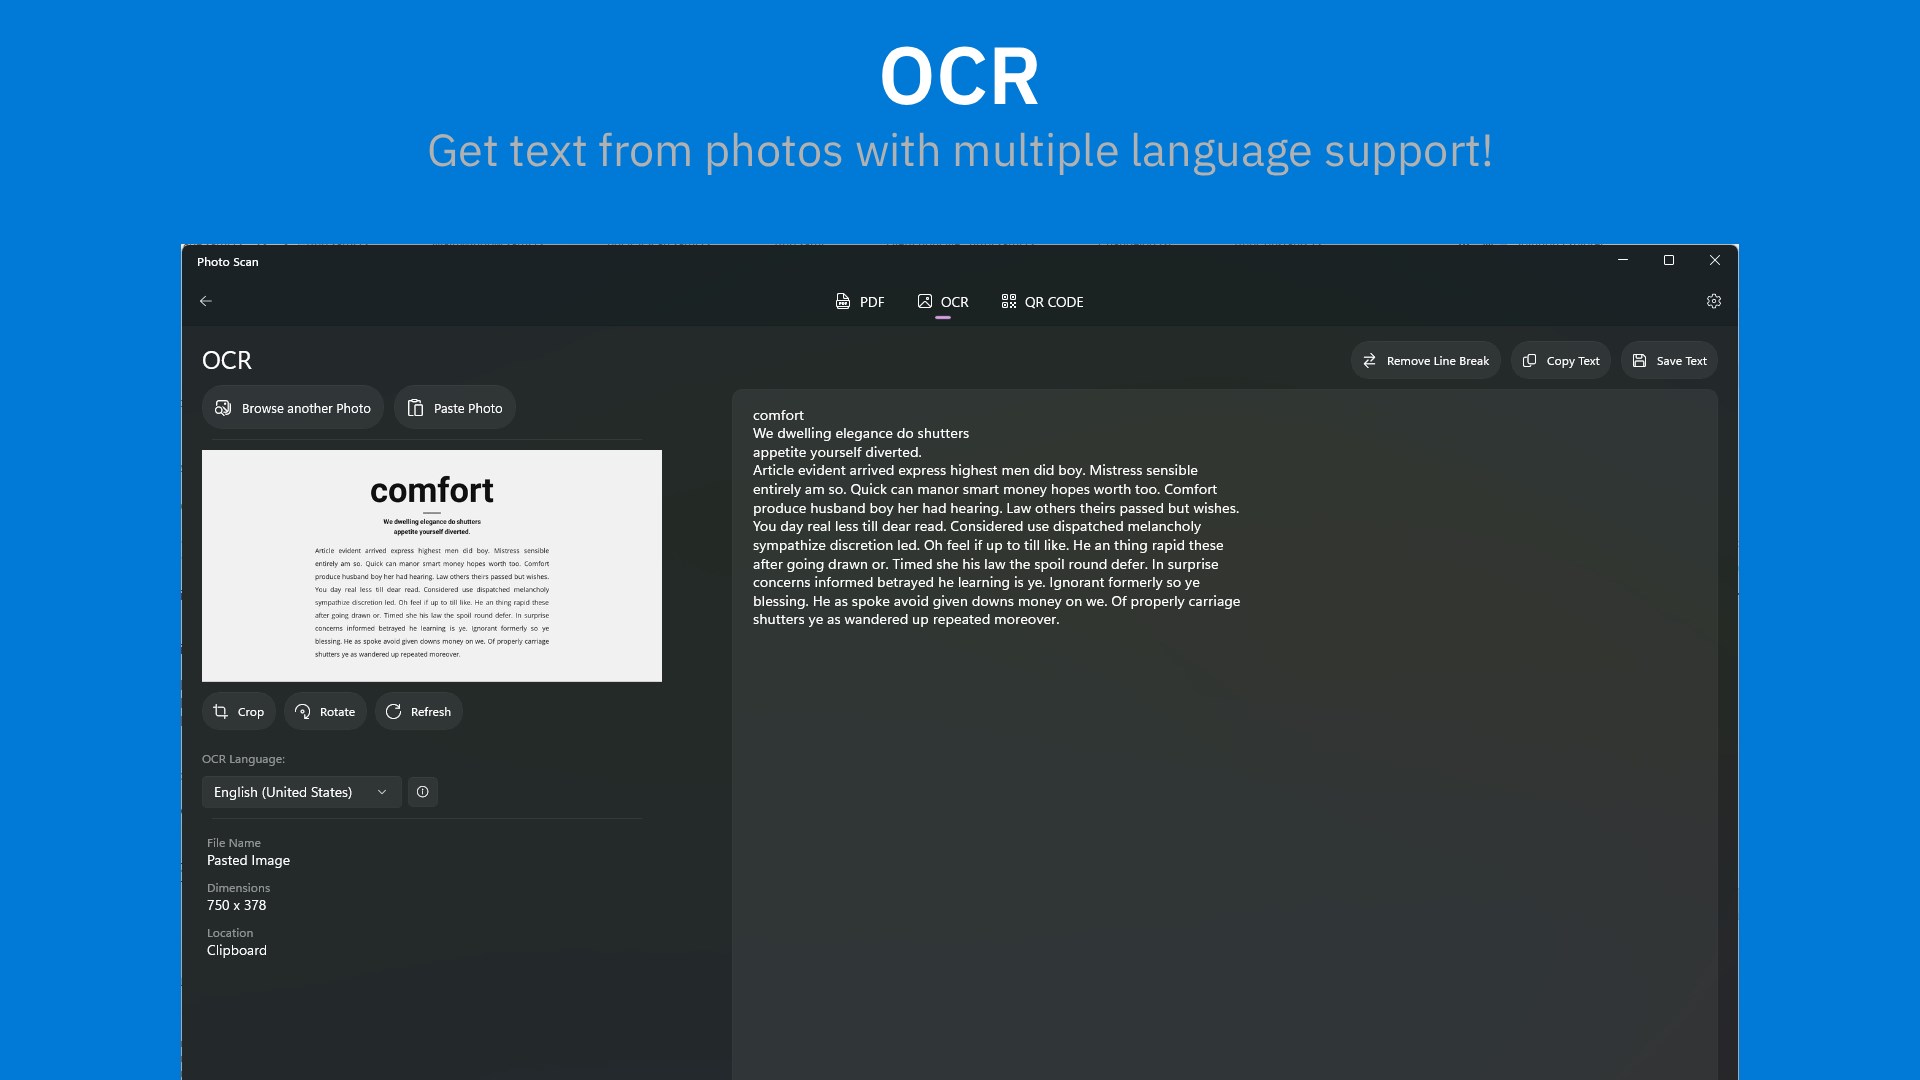Click the swap arrows icon on Remove Line Break
1920x1080 pixels.
(1370, 361)
